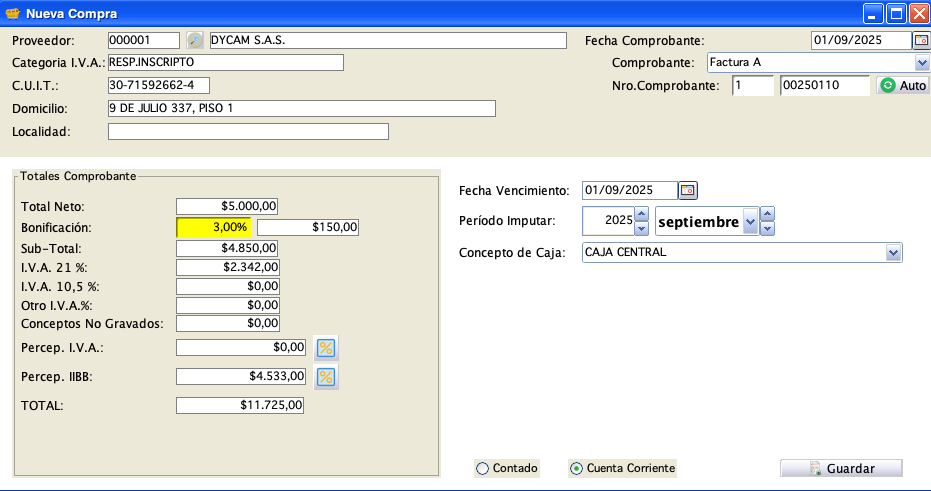Viewport: 931px width, 491px height.
Task: Click the supplier search icon next to Proveedor
Action: click(195, 41)
